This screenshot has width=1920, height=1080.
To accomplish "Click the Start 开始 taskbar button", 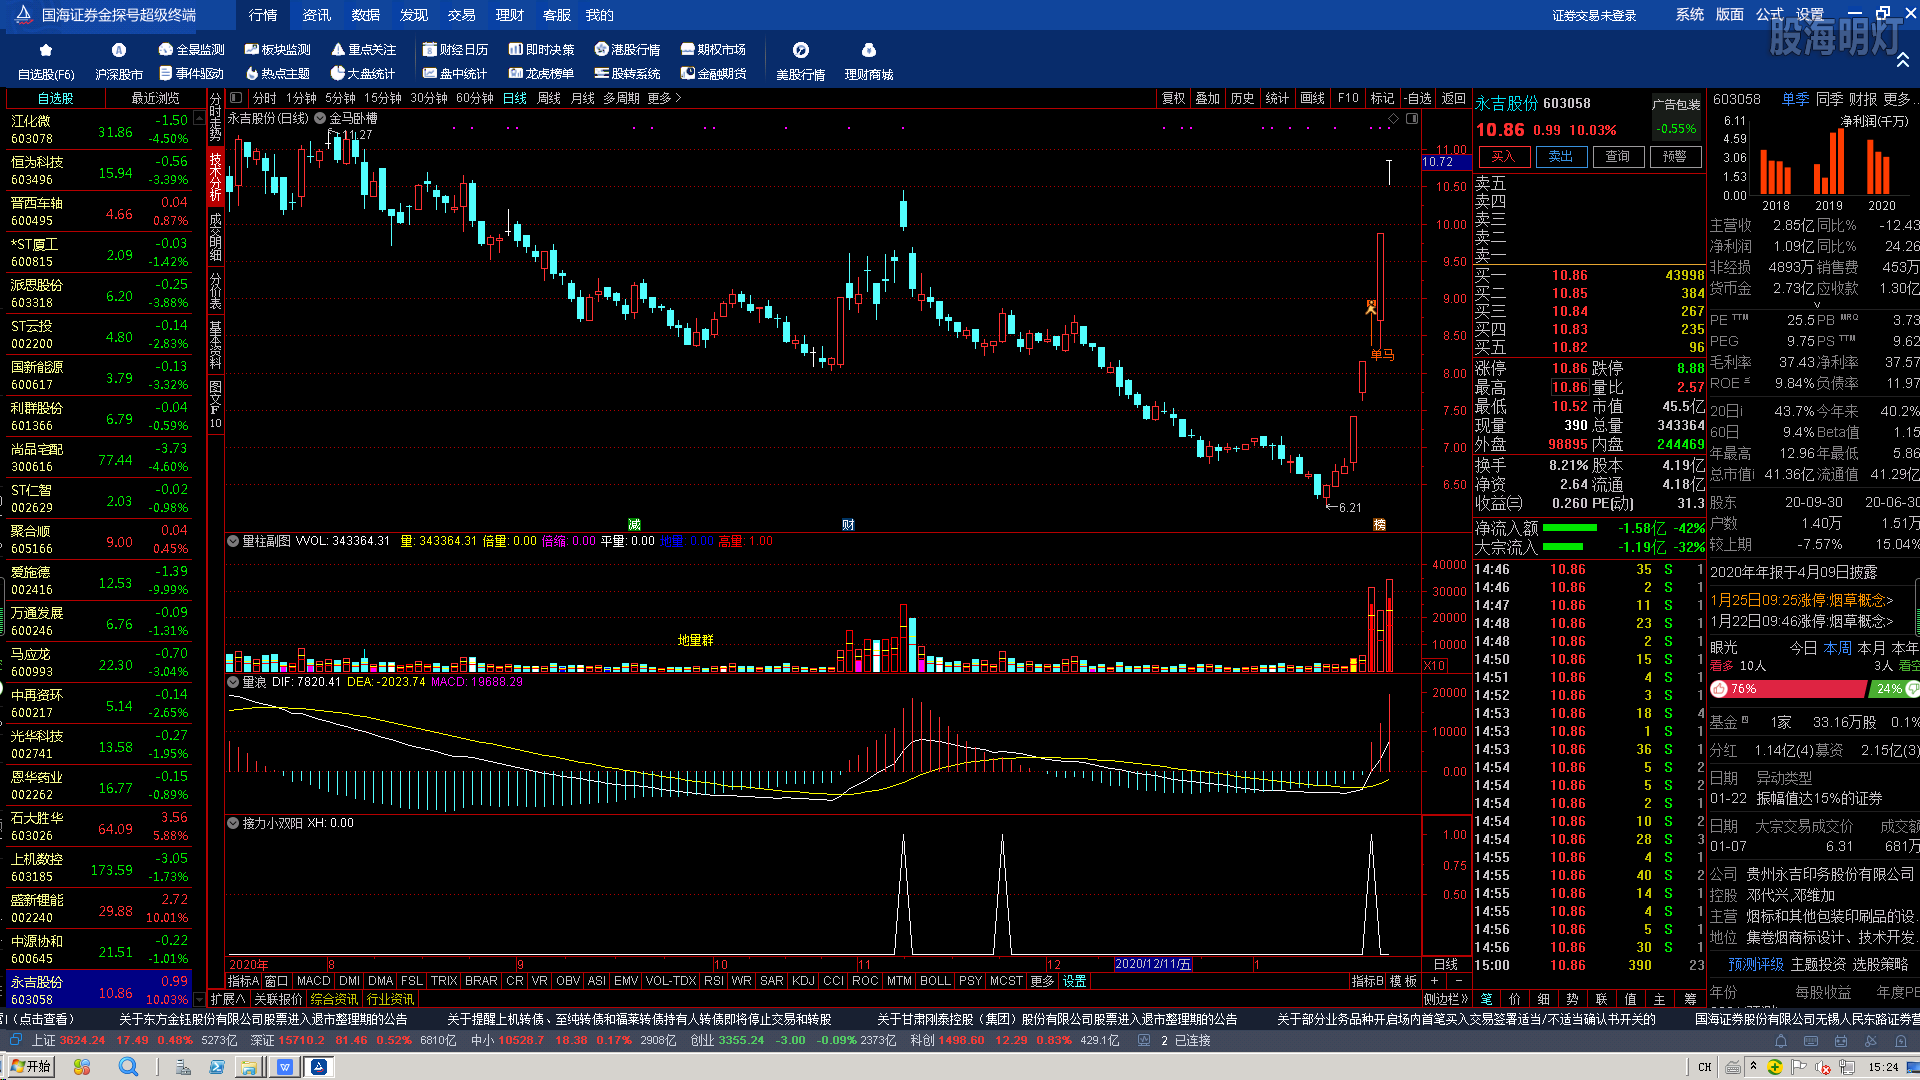I will (31, 1067).
